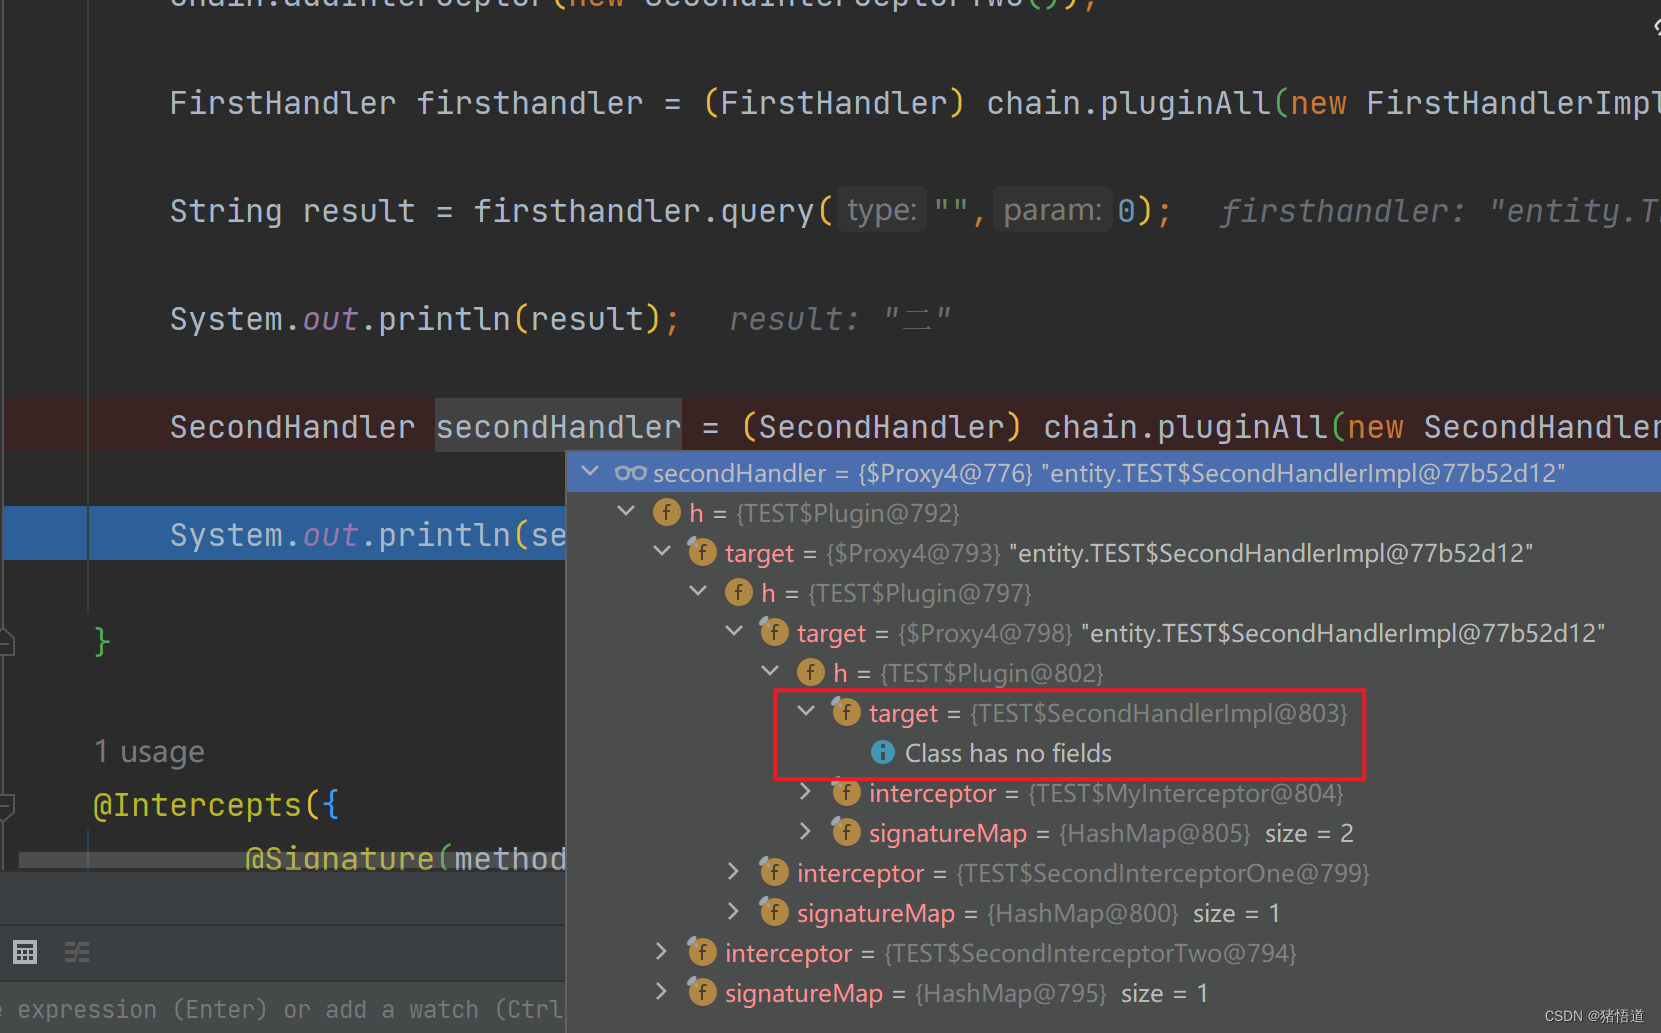Click the "size = 1" value of HashMap@795
The image size is (1661, 1033).
(1165, 993)
